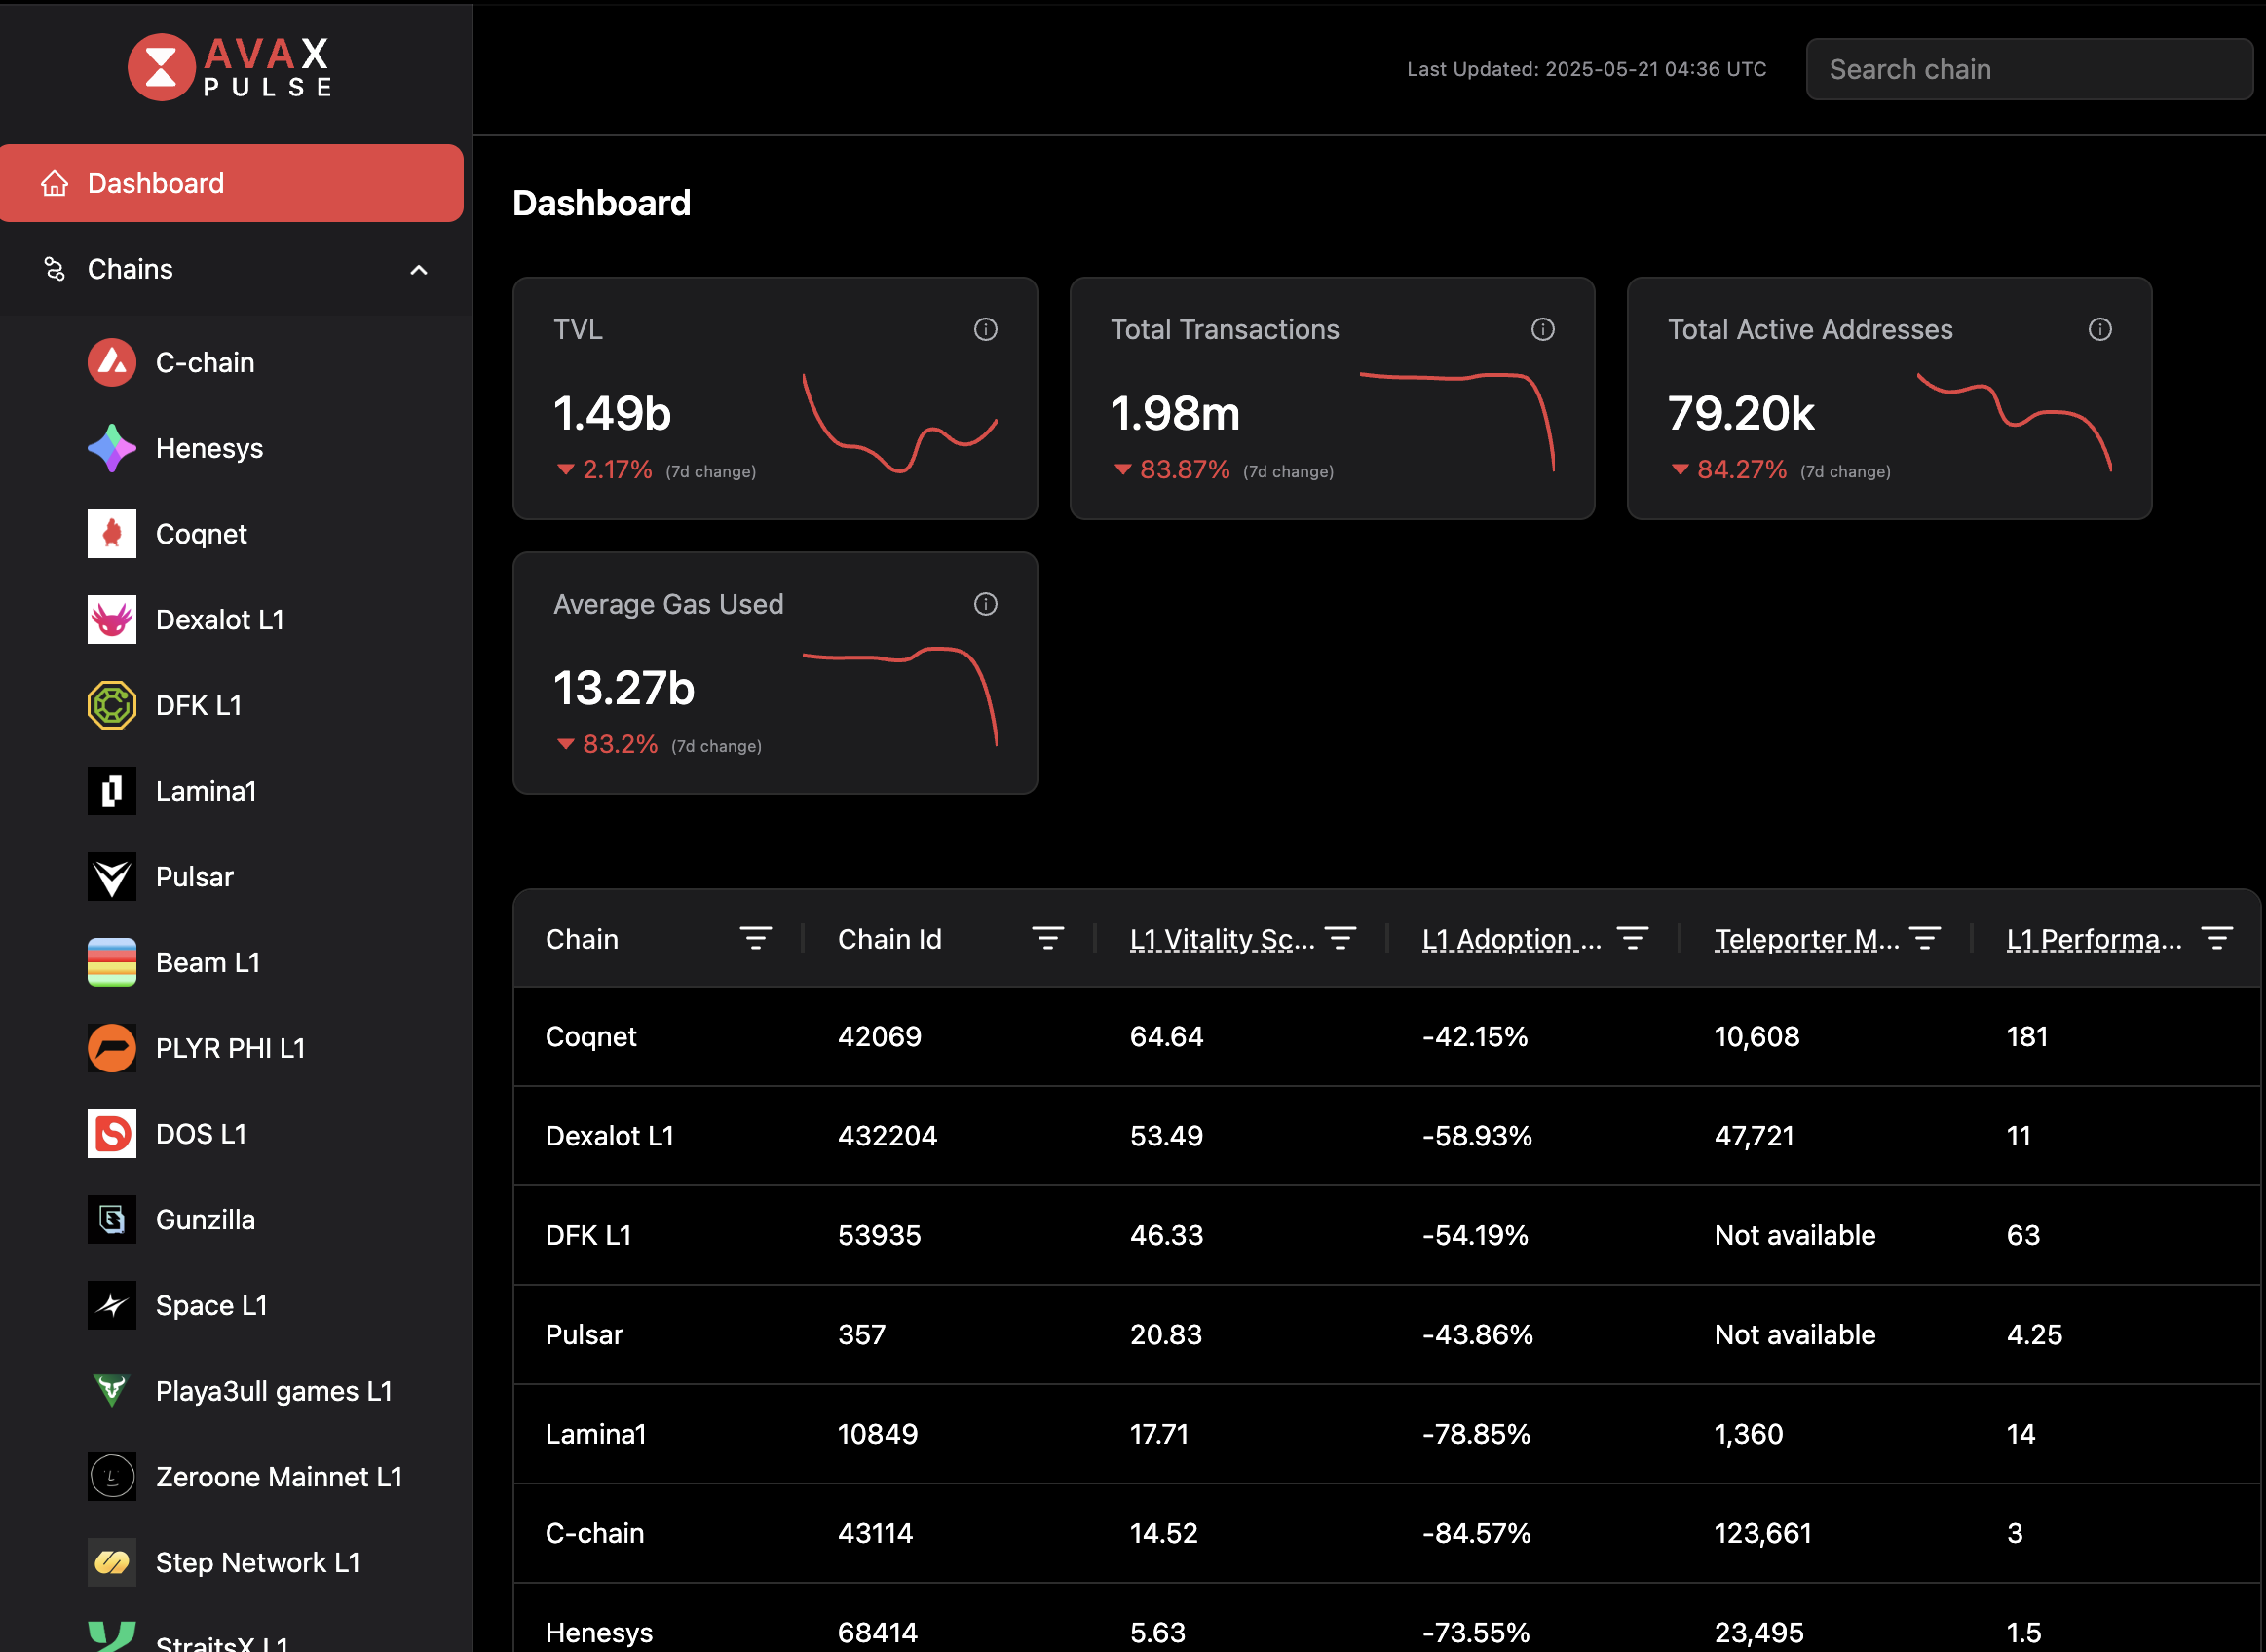Show info for Total Active Addresses
This screenshot has width=2266, height=1652.
[2100, 329]
